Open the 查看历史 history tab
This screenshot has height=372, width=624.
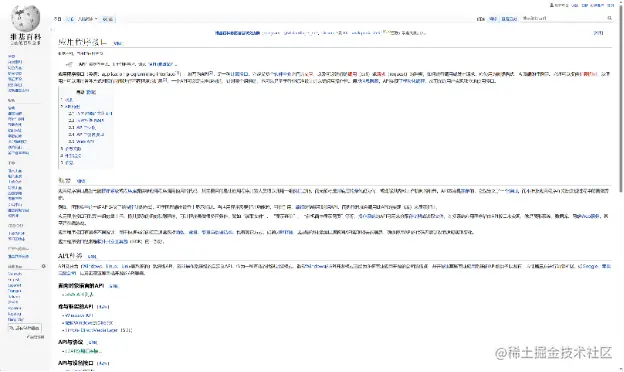tap(509, 19)
